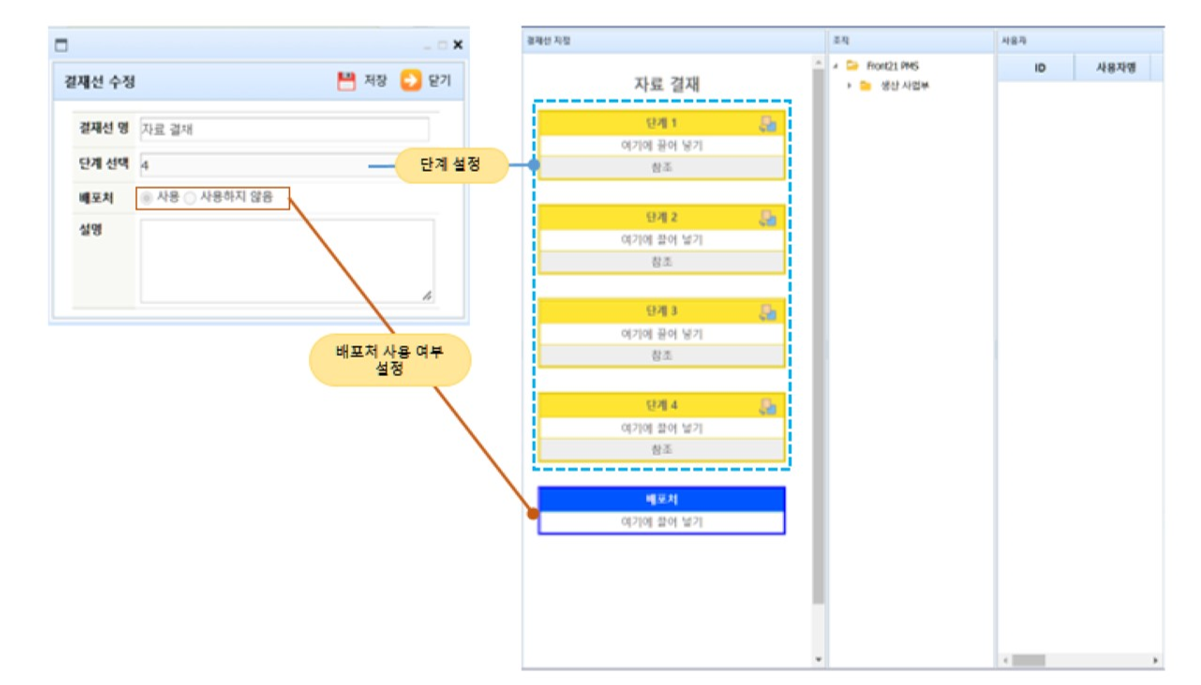The image size is (1201, 685).
Task: Select the 생산 사업부 tree label
Action: (x=906, y=85)
